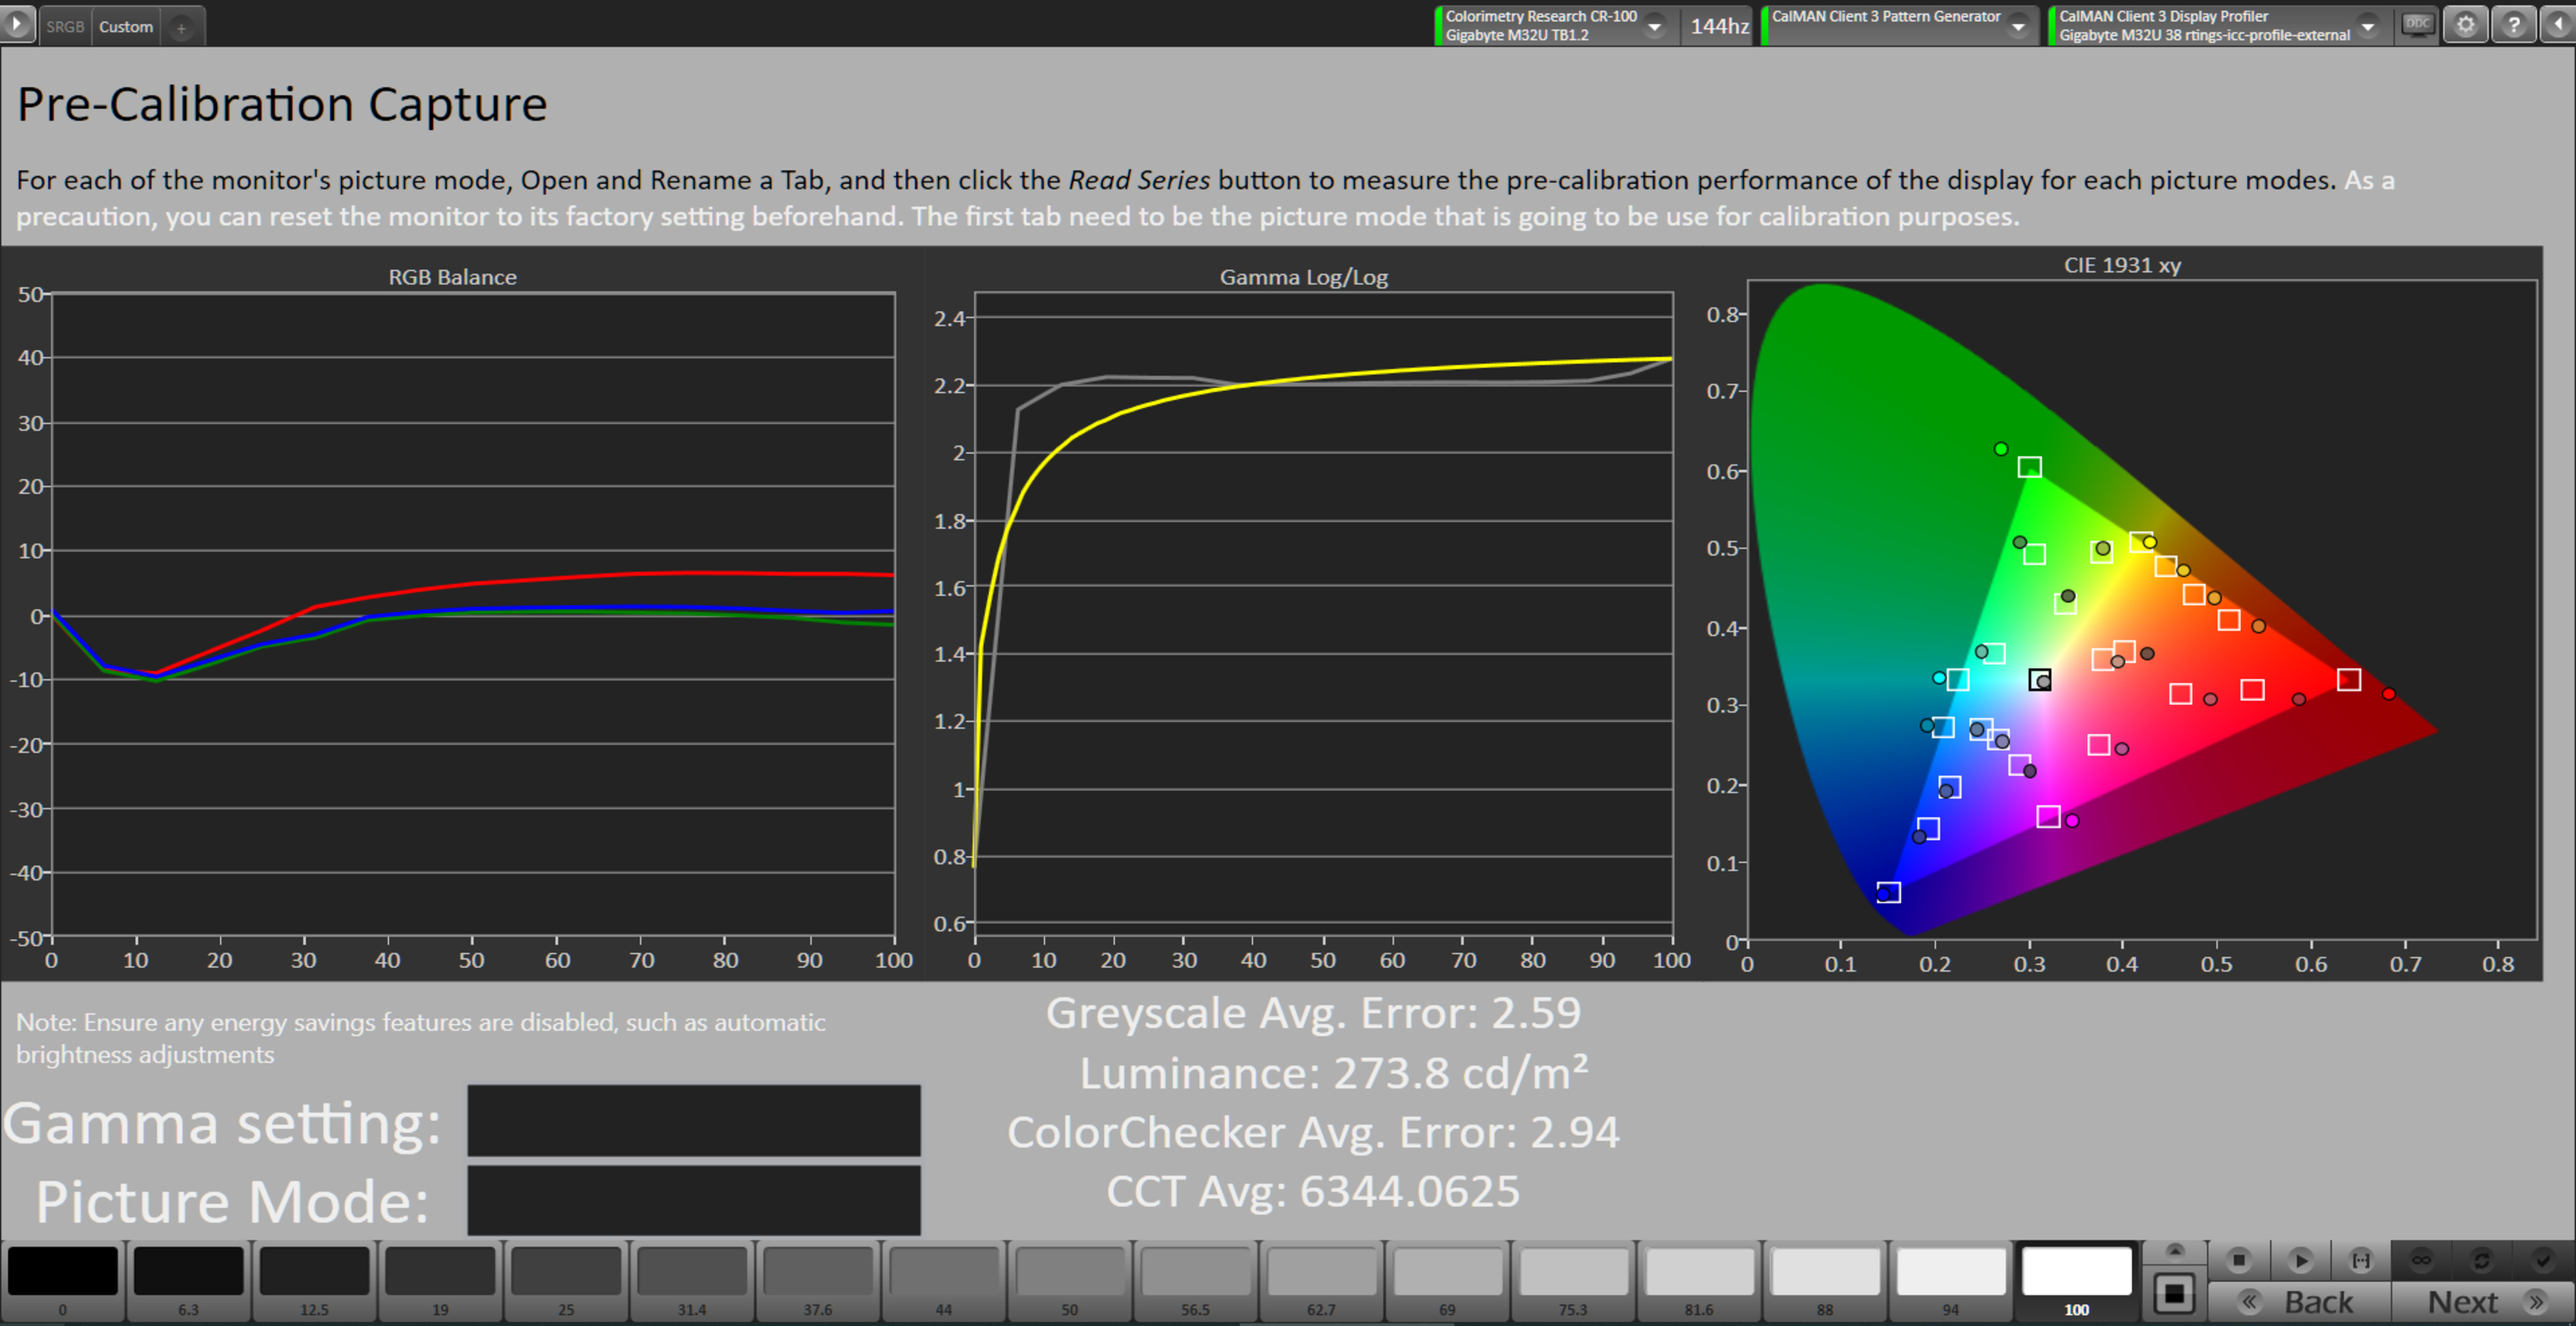Expand the CalMAN Client 3 Pattern Generator dropdown
2576x1326 pixels.
point(2019,26)
